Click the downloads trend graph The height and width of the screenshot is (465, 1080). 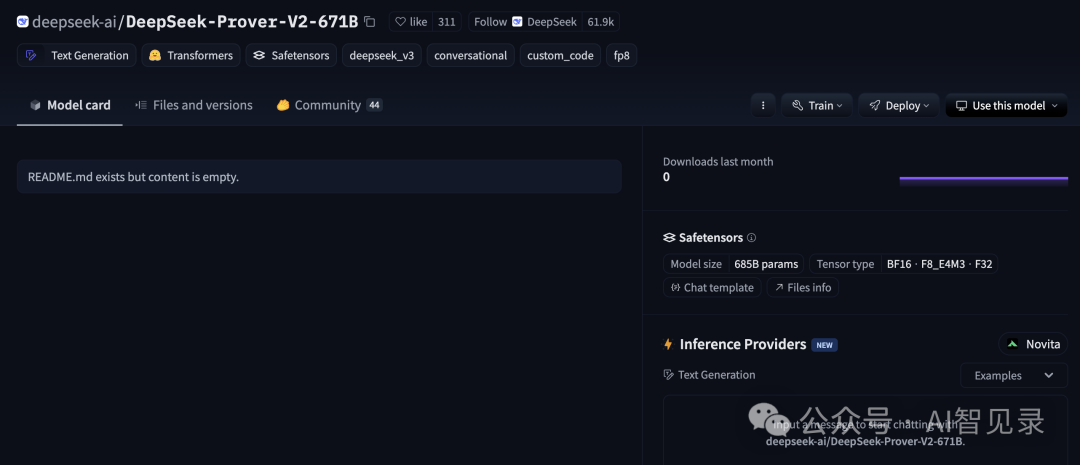(x=984, y=180)
